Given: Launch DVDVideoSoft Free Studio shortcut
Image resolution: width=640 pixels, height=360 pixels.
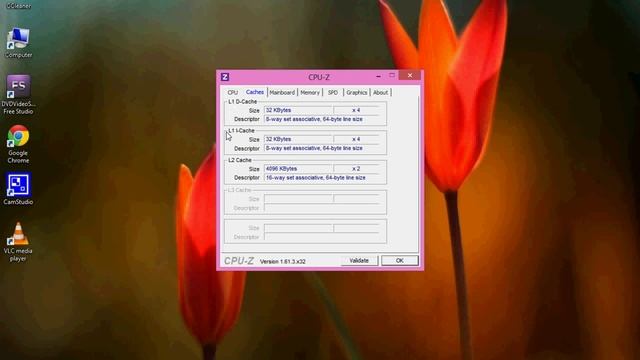Looking at the screenshot, I should point(18,95).
